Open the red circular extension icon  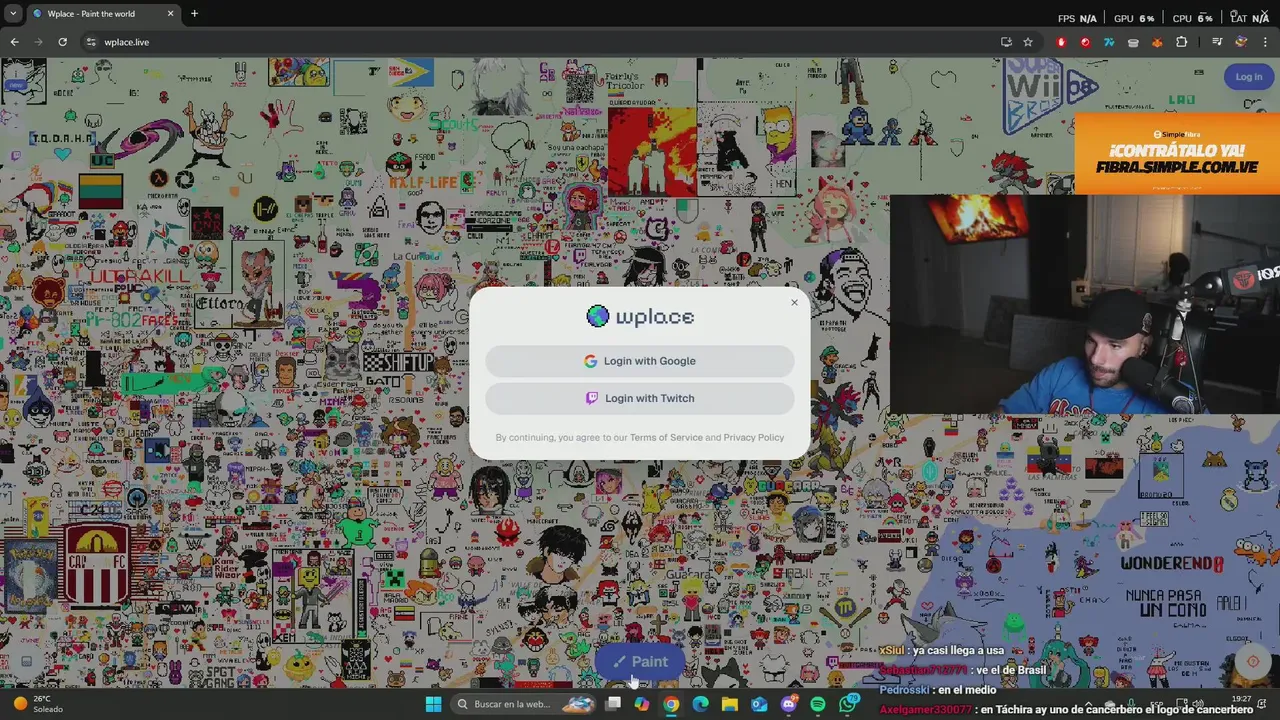click(x=1085, y=42)
